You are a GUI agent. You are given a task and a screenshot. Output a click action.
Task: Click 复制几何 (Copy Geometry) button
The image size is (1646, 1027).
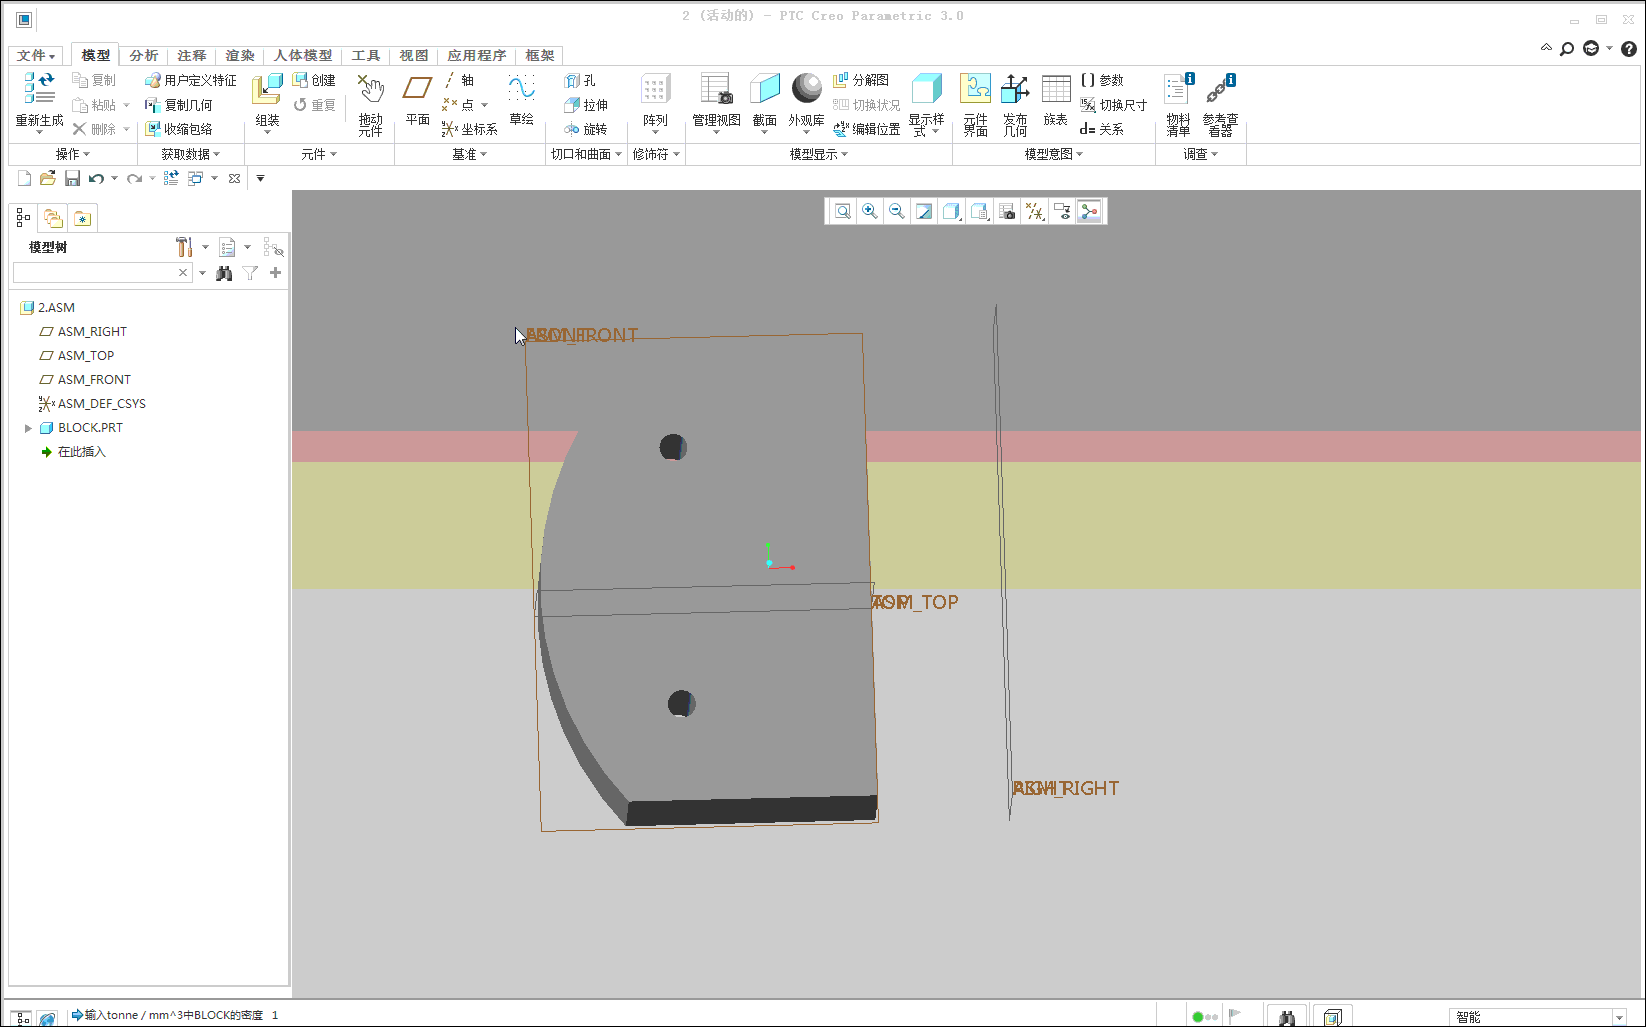pyautogui.click(x=179, y=104)
